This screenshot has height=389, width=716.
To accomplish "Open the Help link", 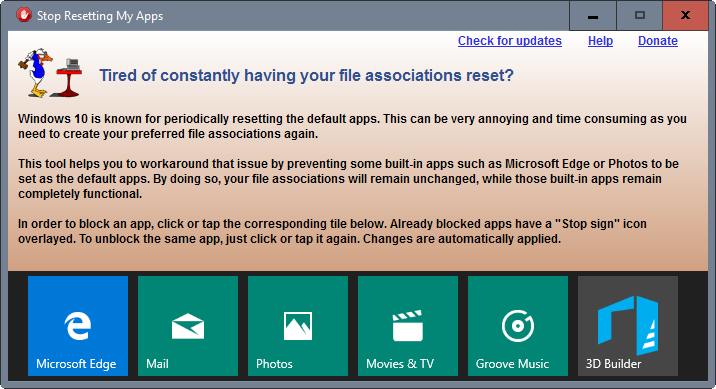I will [x=600, y=41].
